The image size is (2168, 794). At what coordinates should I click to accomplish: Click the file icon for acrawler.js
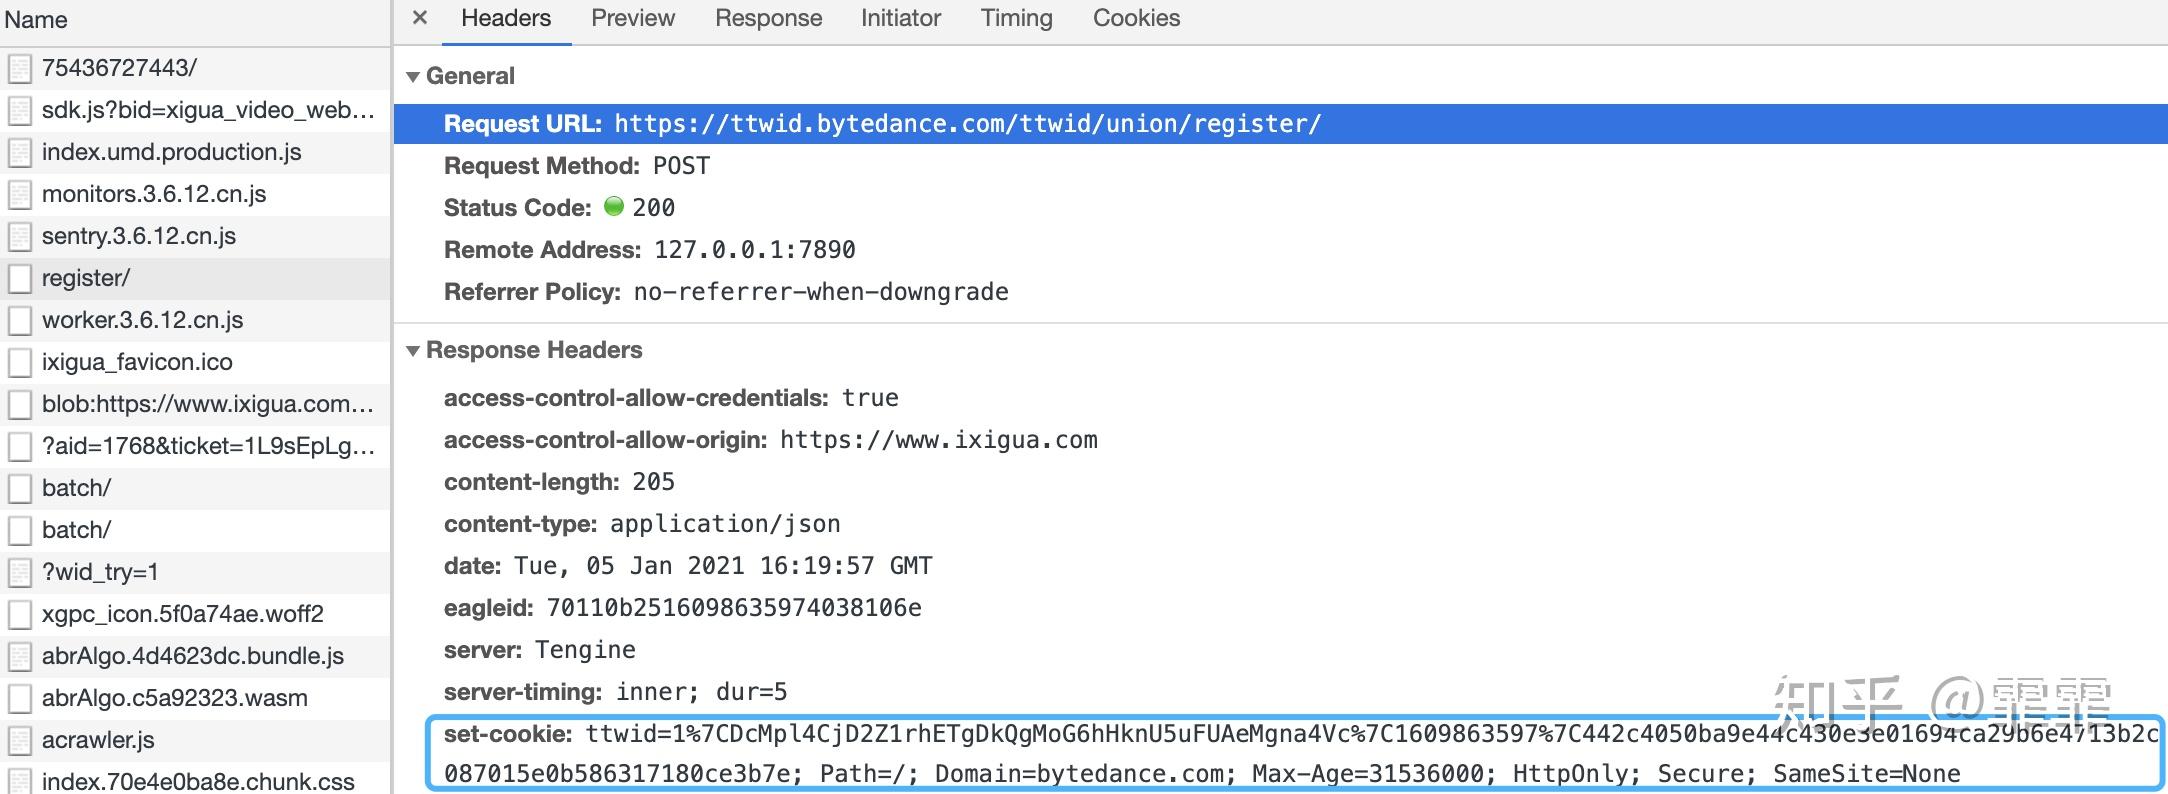click(20, 740)
